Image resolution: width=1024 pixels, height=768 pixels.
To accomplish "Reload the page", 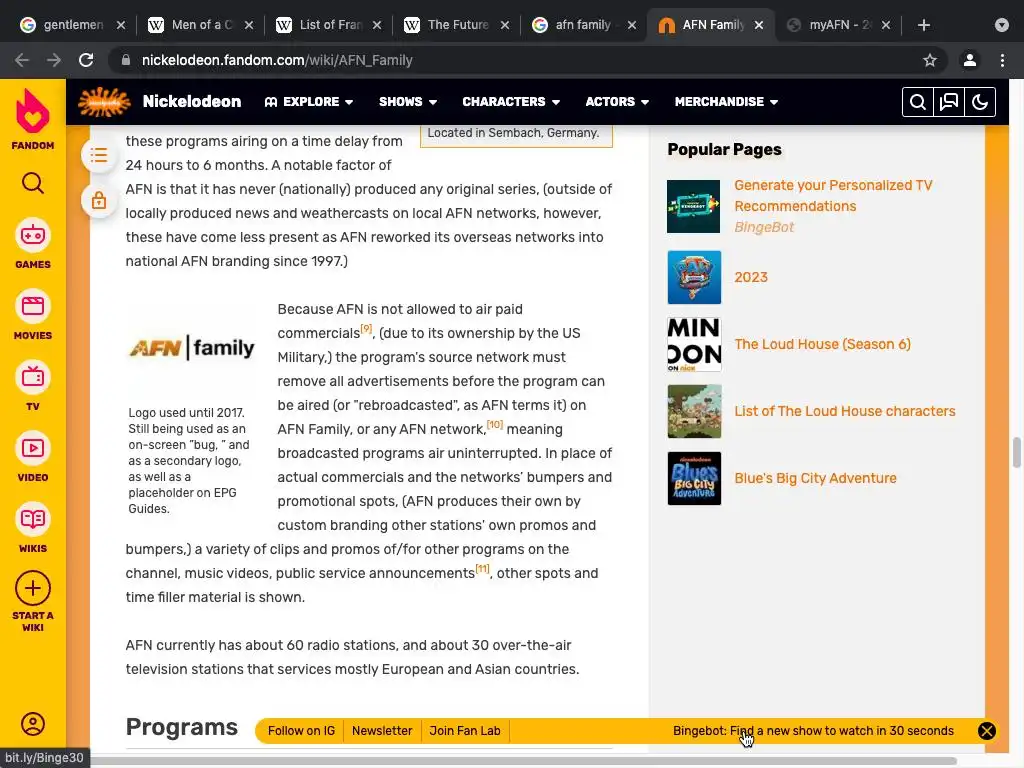I will click(x=86, y=60).
